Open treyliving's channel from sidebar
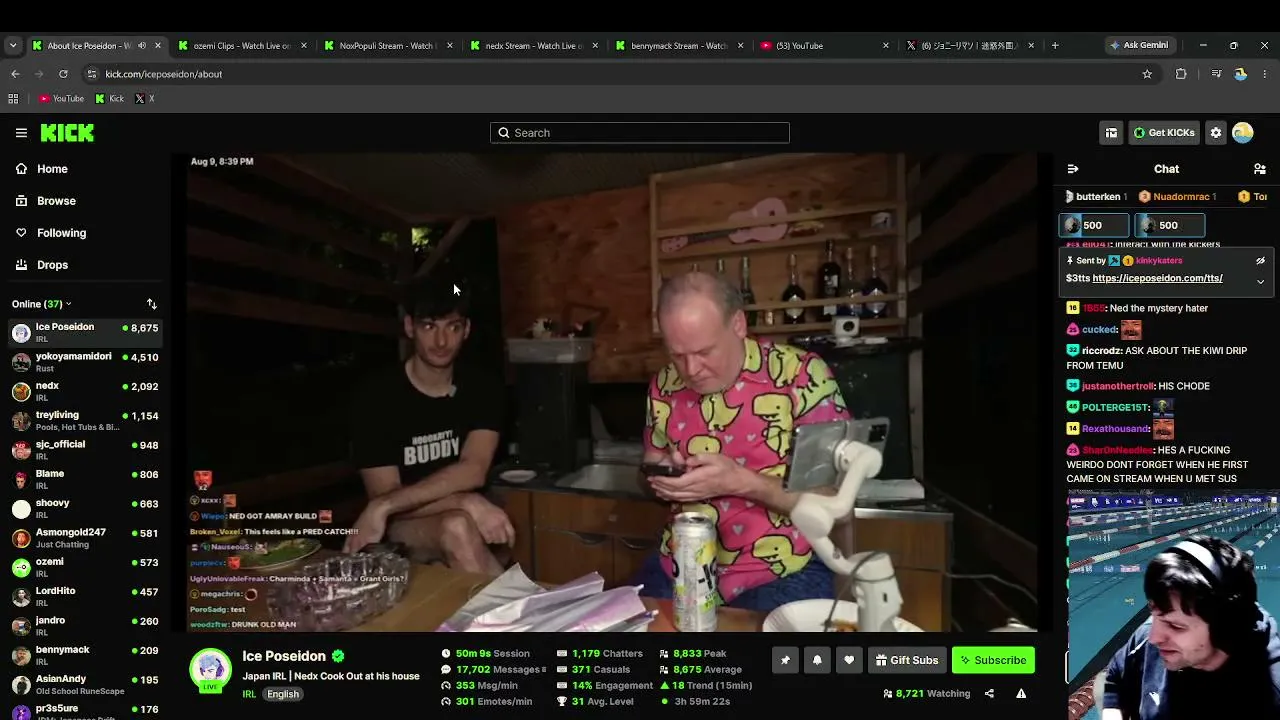1280x720 pixels. click(85, 420)
